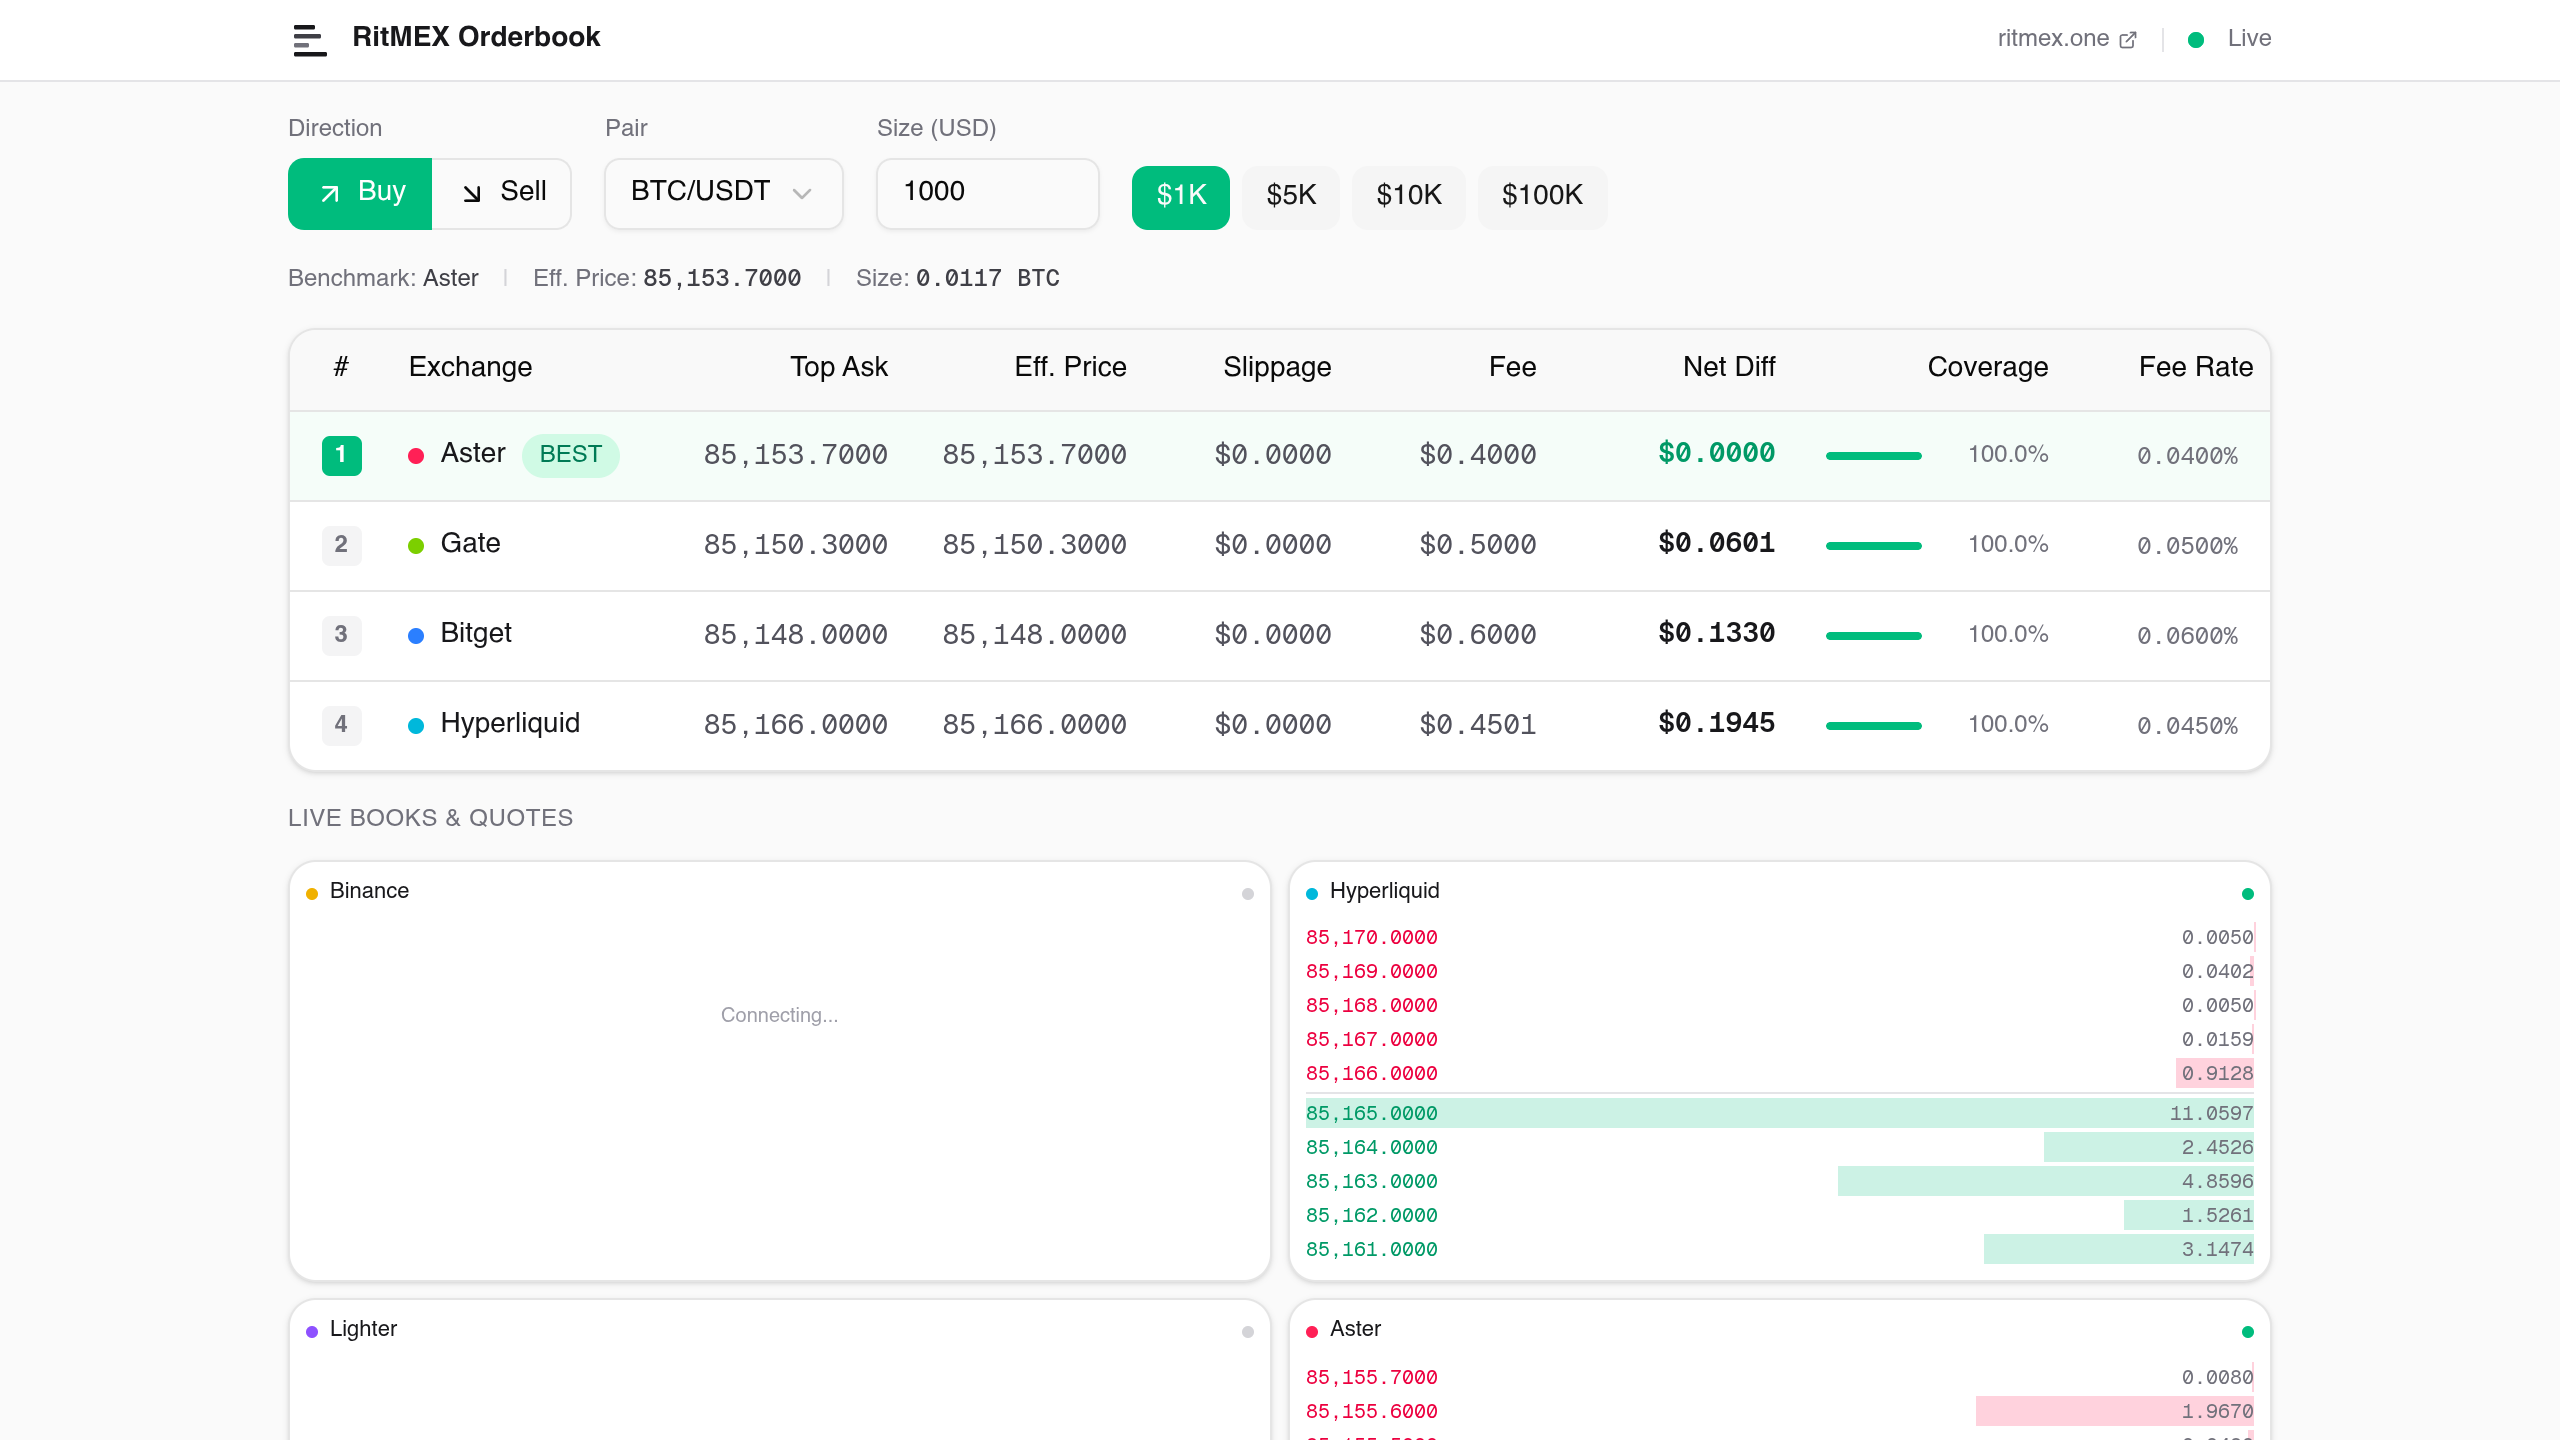Image resolution: width=2560 pixels, height=1440 pixels.
Task: Click the Hyperliquid book card title
Action: (1385, 891)
